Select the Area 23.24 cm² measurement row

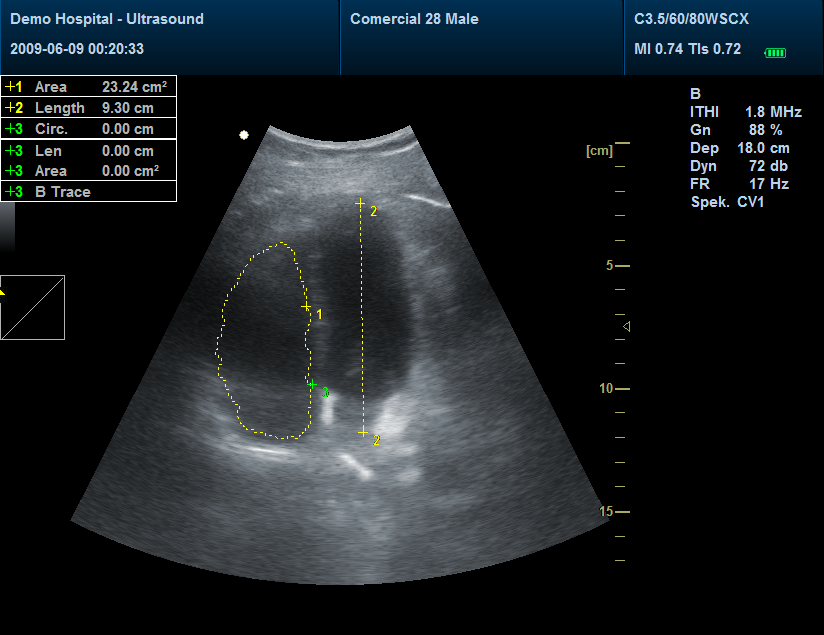pos(89,87)
